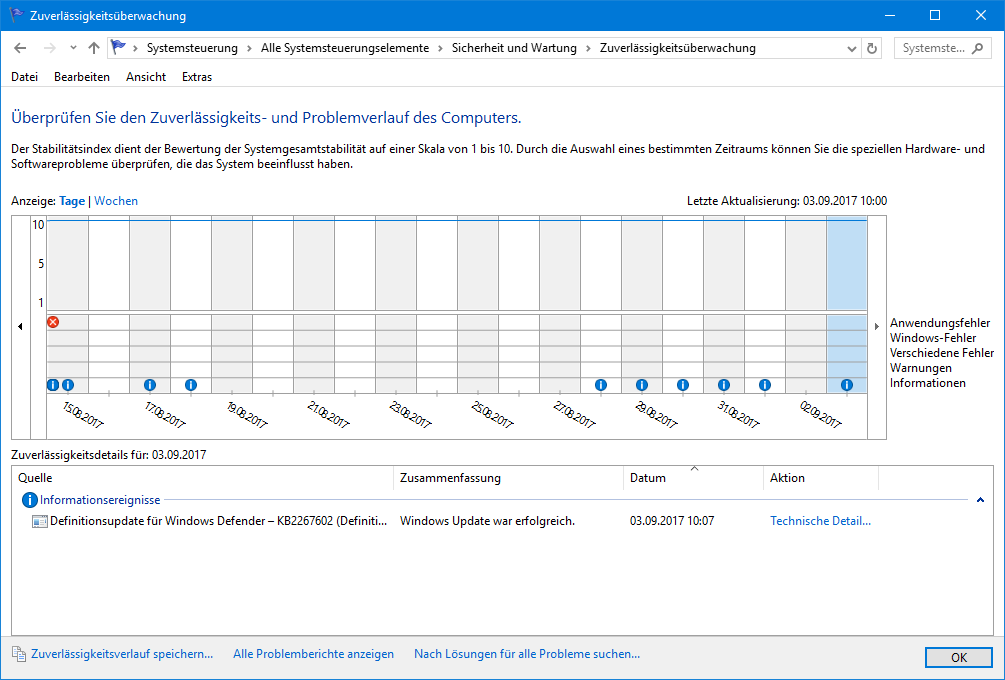Viewport: 1005px width, 680px height.
Task: Click the Forward navigation arrow
Action: coord(49,48)
